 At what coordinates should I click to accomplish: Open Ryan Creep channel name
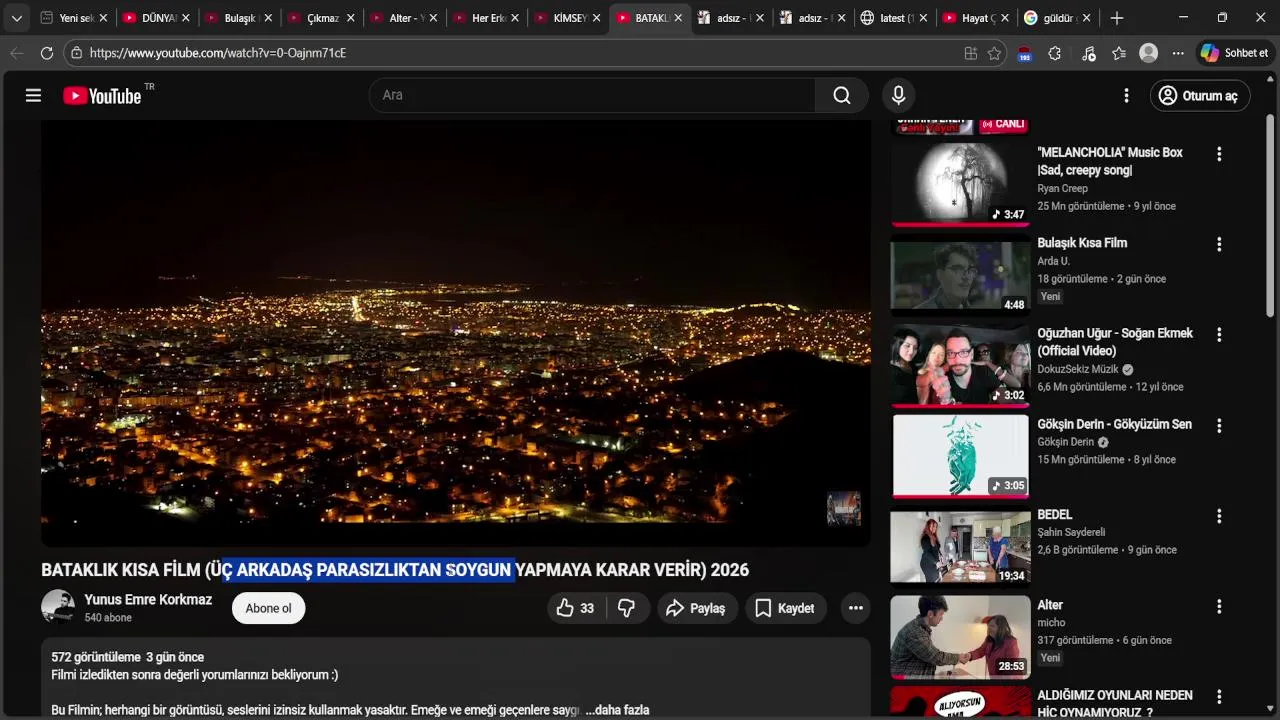1062,188
